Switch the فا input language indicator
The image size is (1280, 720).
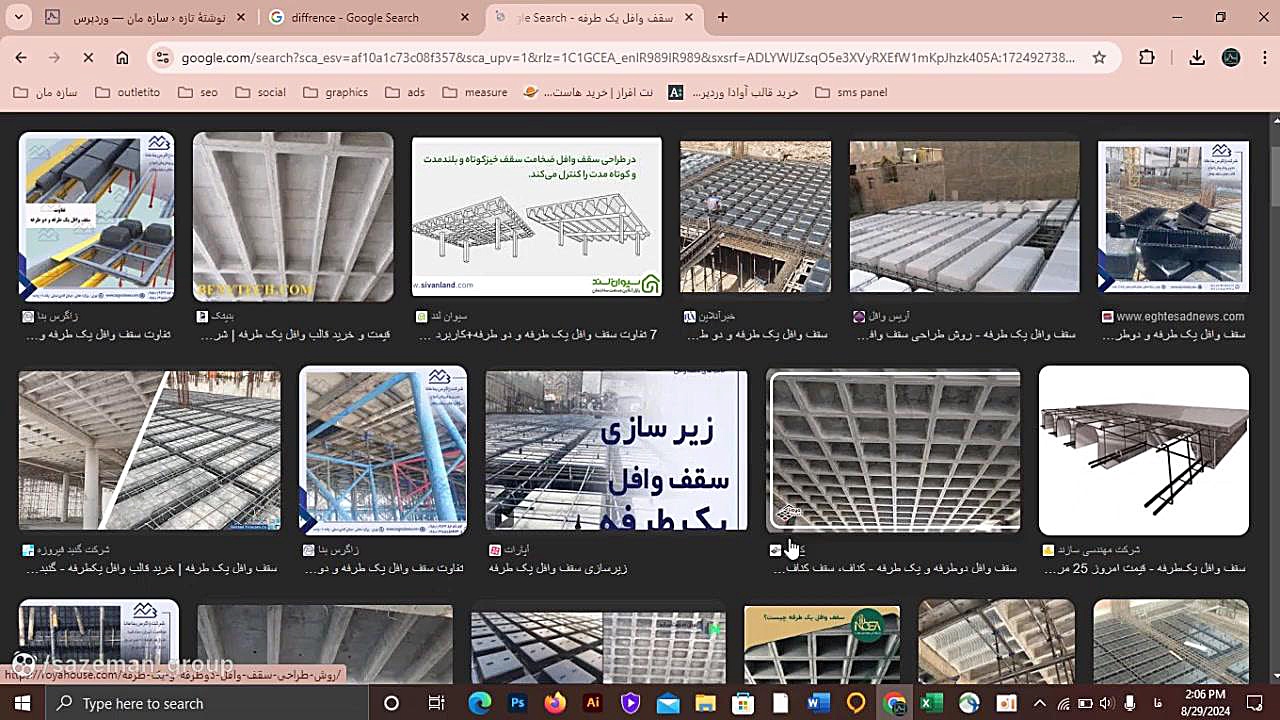click(1157, 703)
